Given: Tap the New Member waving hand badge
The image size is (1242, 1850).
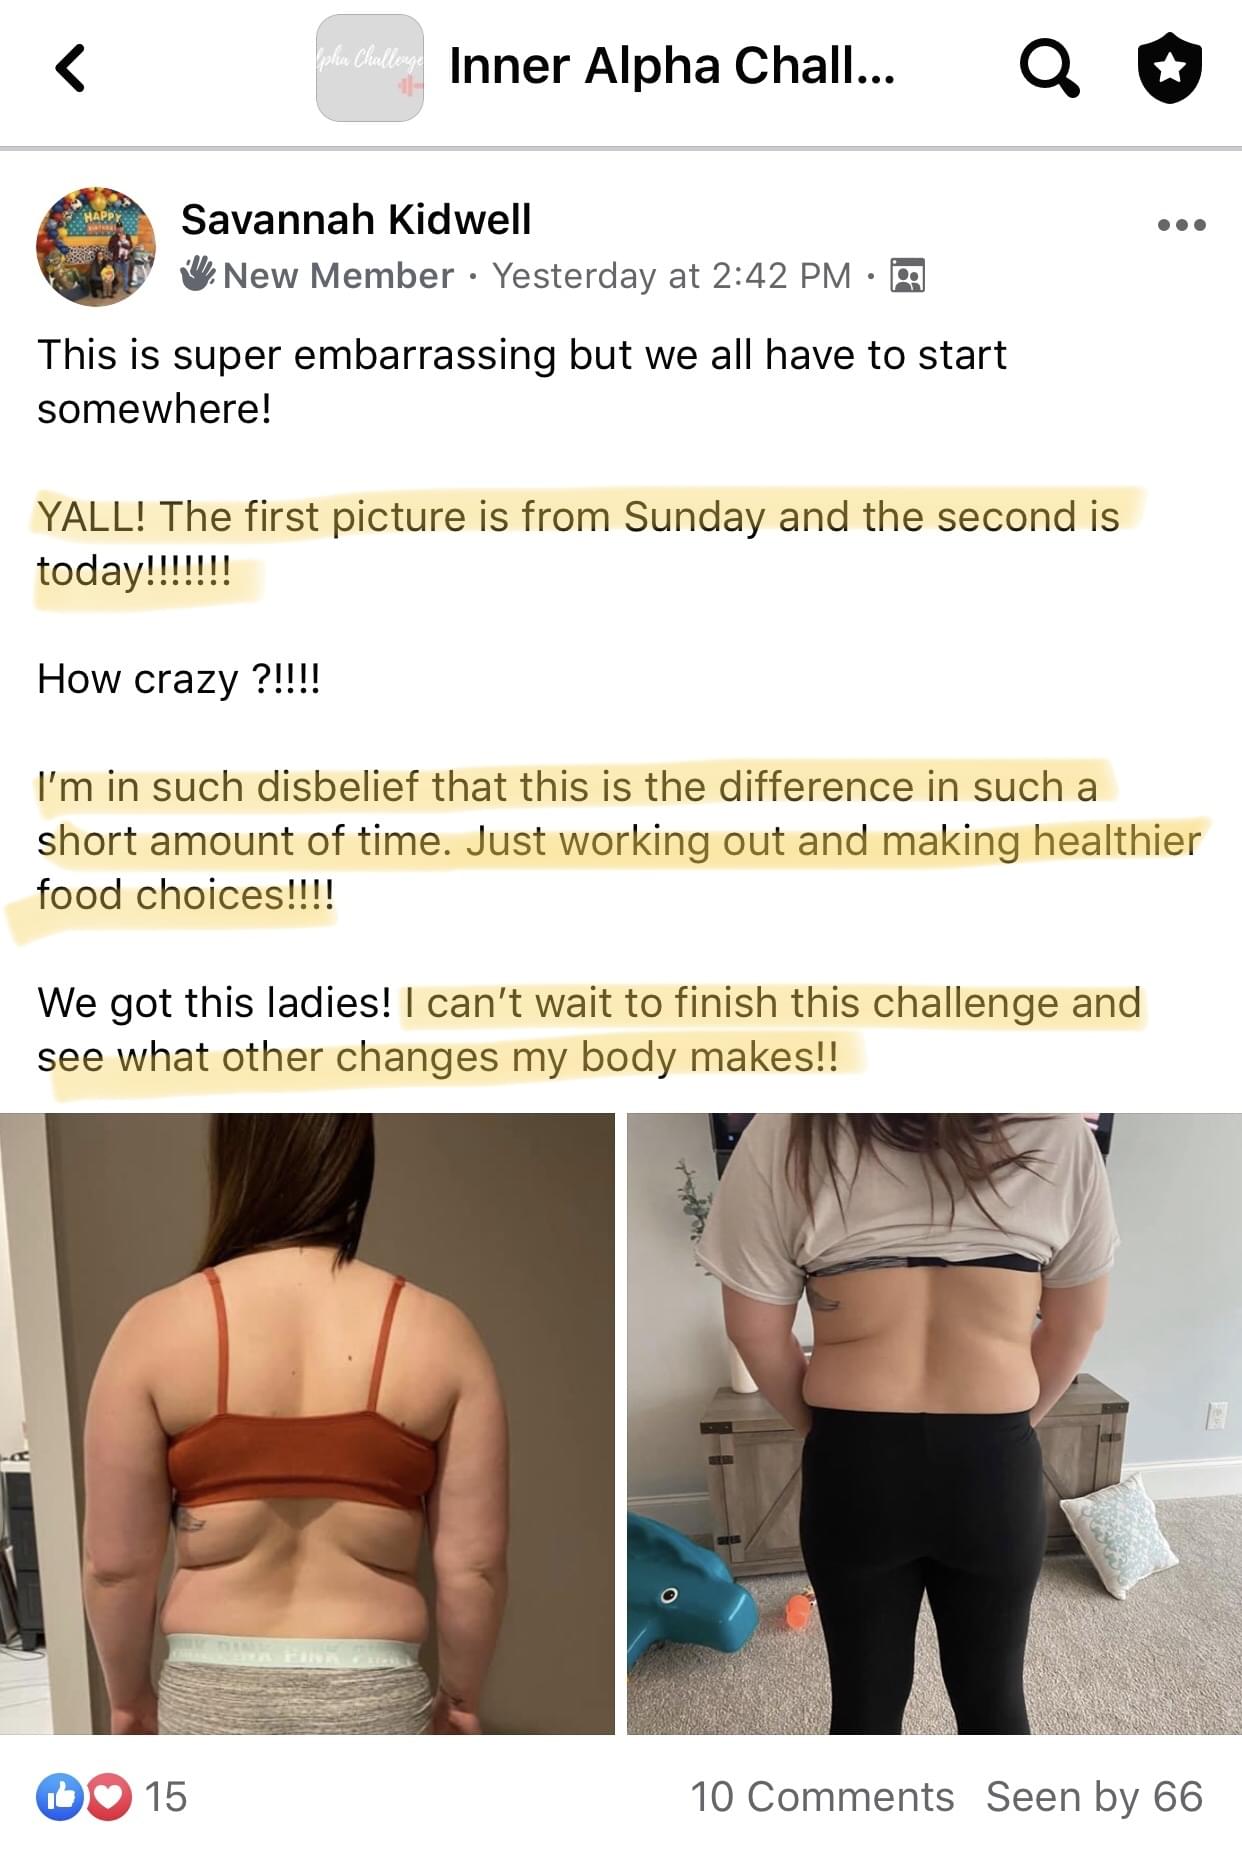Looking at the screenshot, I should 198,274.
